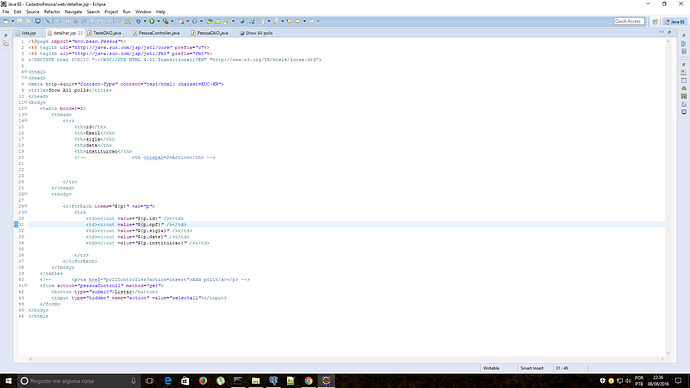Collapse the form fold marker at line 41
This screenshot has width=690, height=388.
click(x=26, y=286)
